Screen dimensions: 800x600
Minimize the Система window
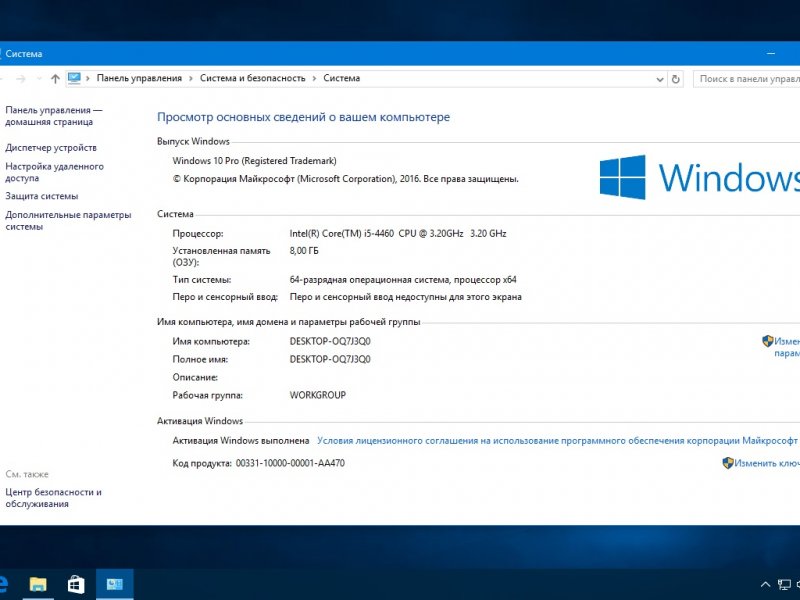tap(771, 53)
